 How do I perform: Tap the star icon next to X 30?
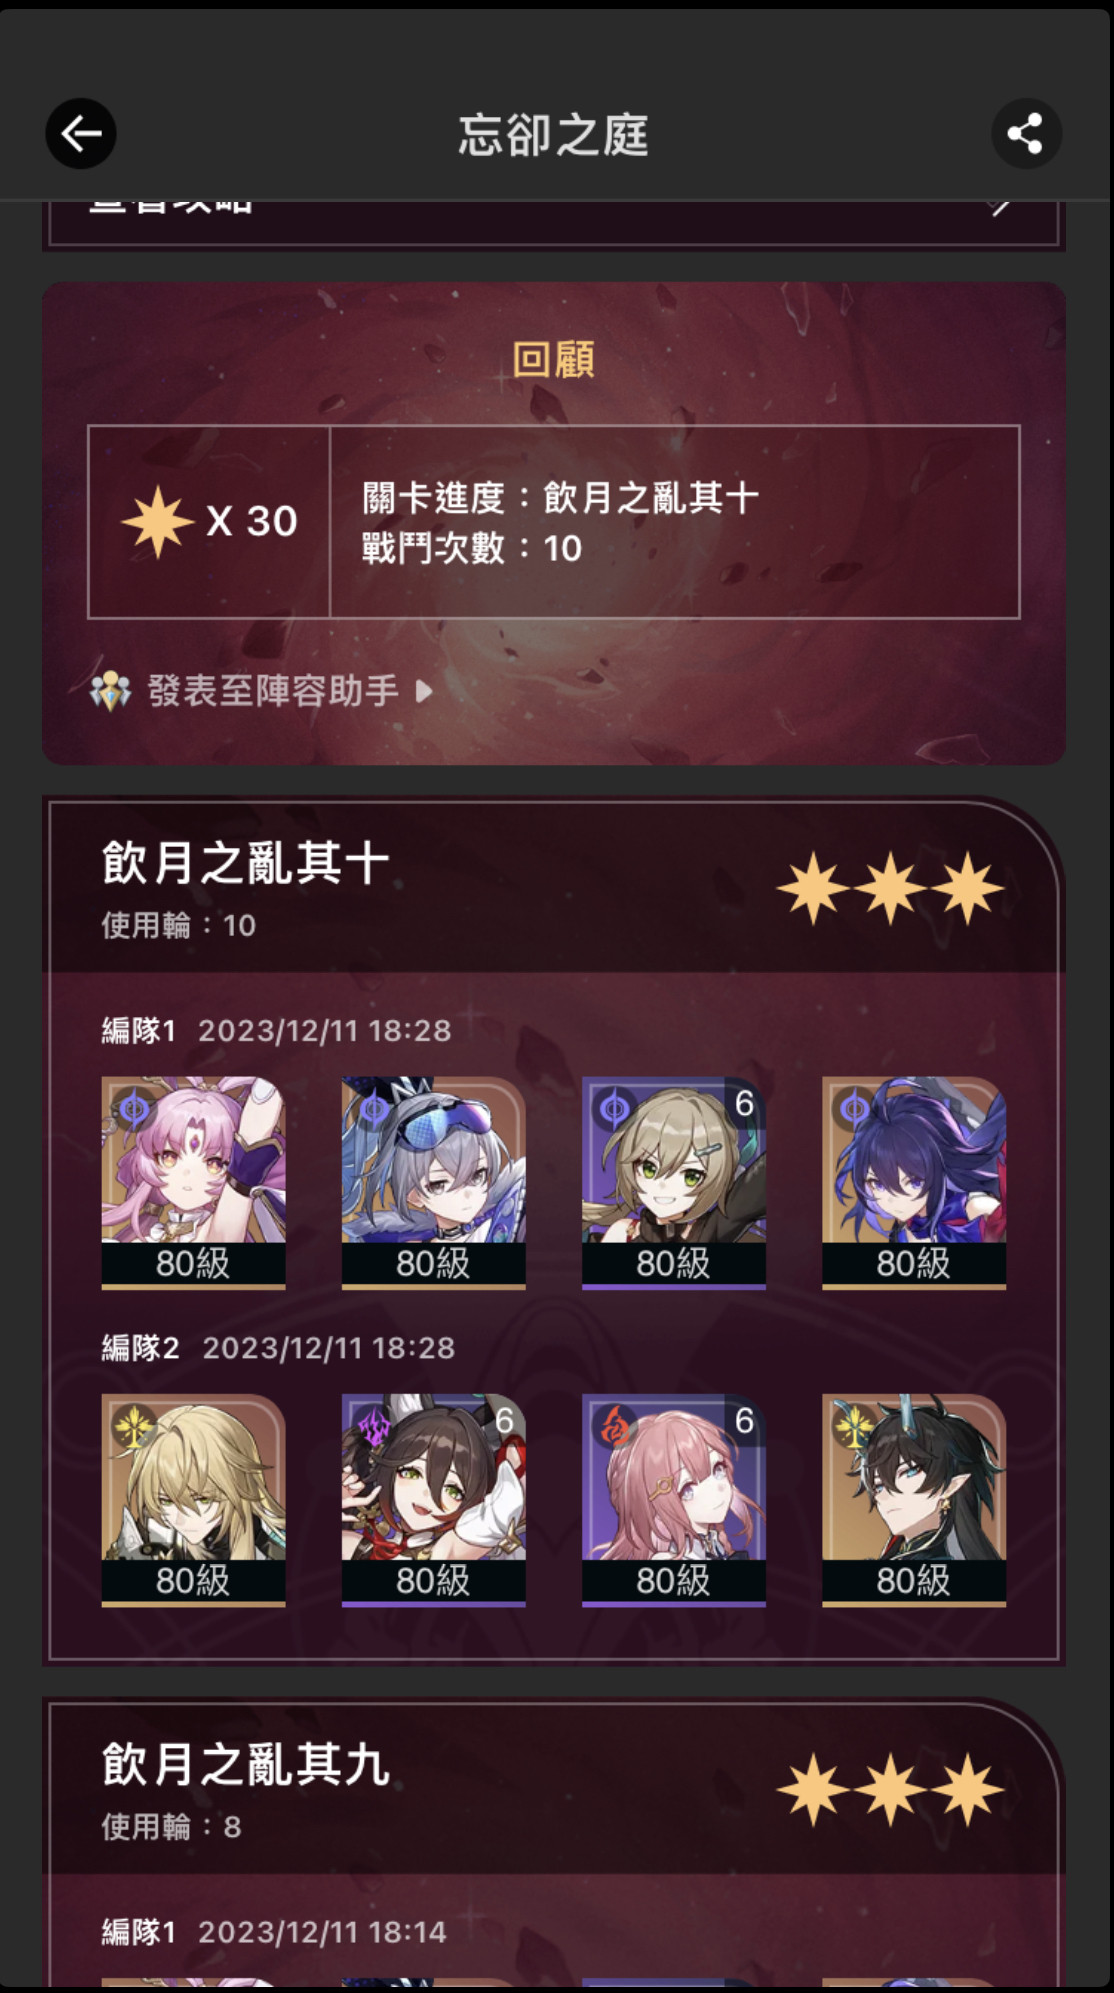[x=157, y=521]
